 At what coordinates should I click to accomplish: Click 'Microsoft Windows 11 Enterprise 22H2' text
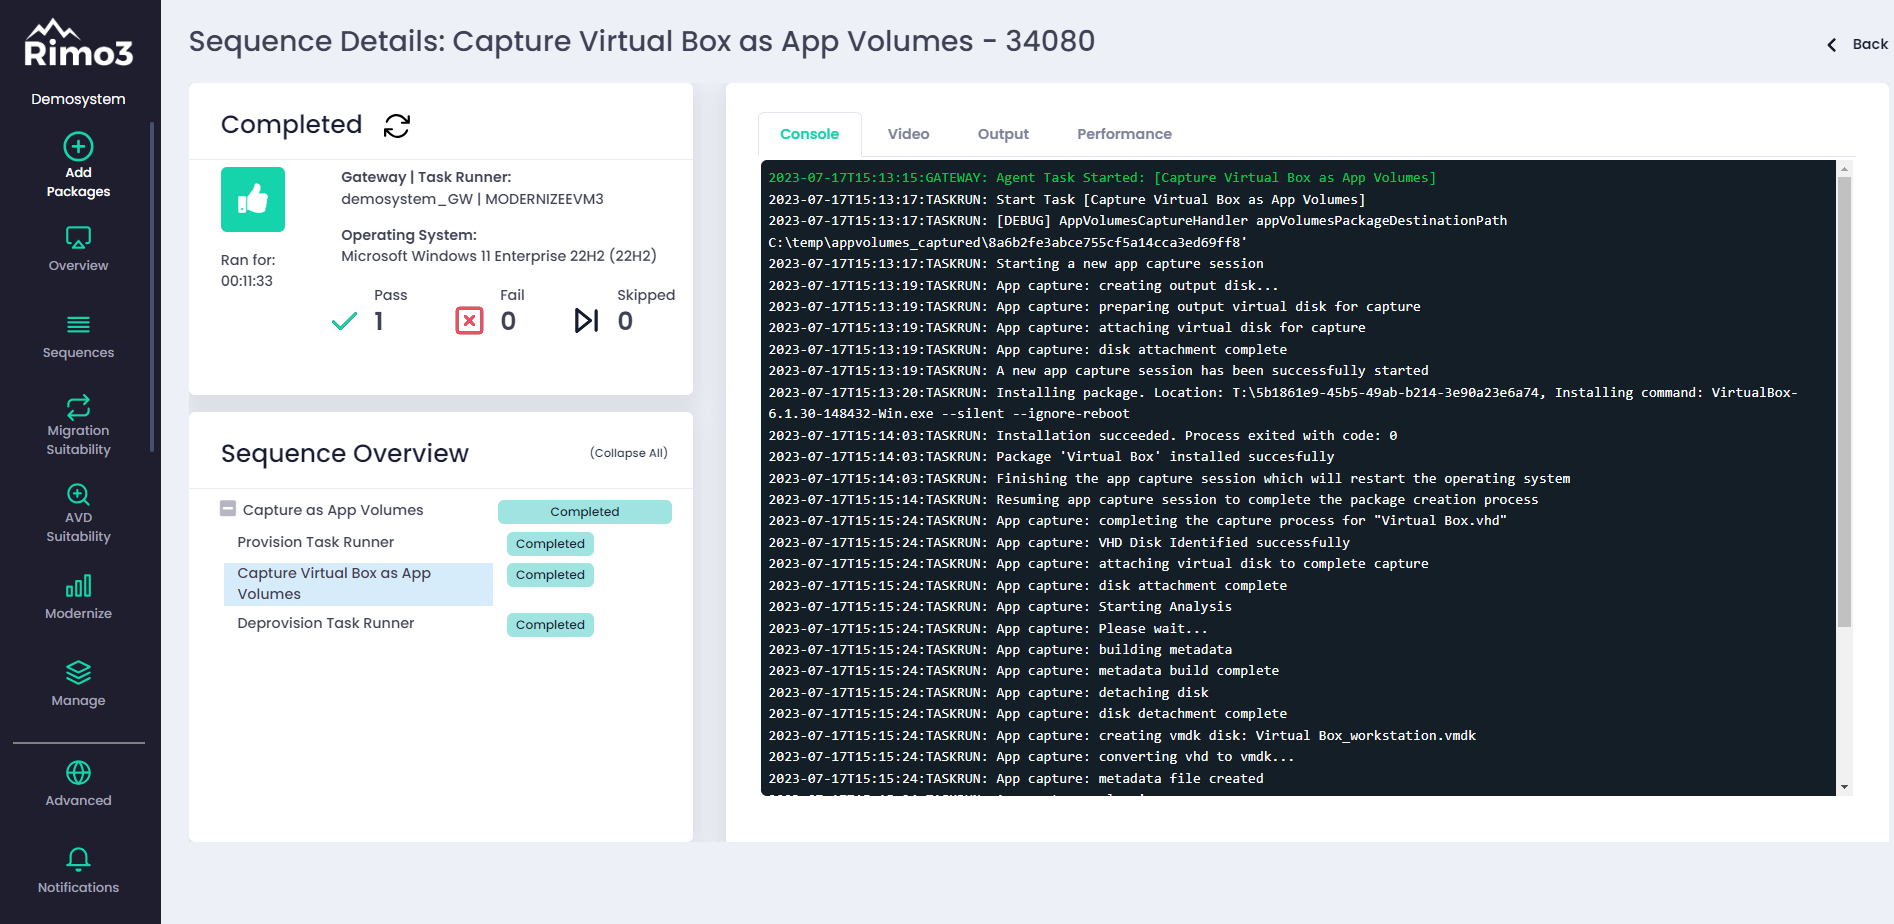pos(499,256)
